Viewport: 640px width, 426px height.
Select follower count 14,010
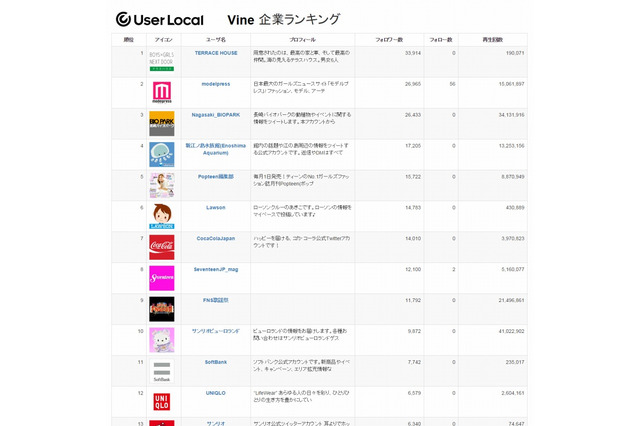[413, 239]
